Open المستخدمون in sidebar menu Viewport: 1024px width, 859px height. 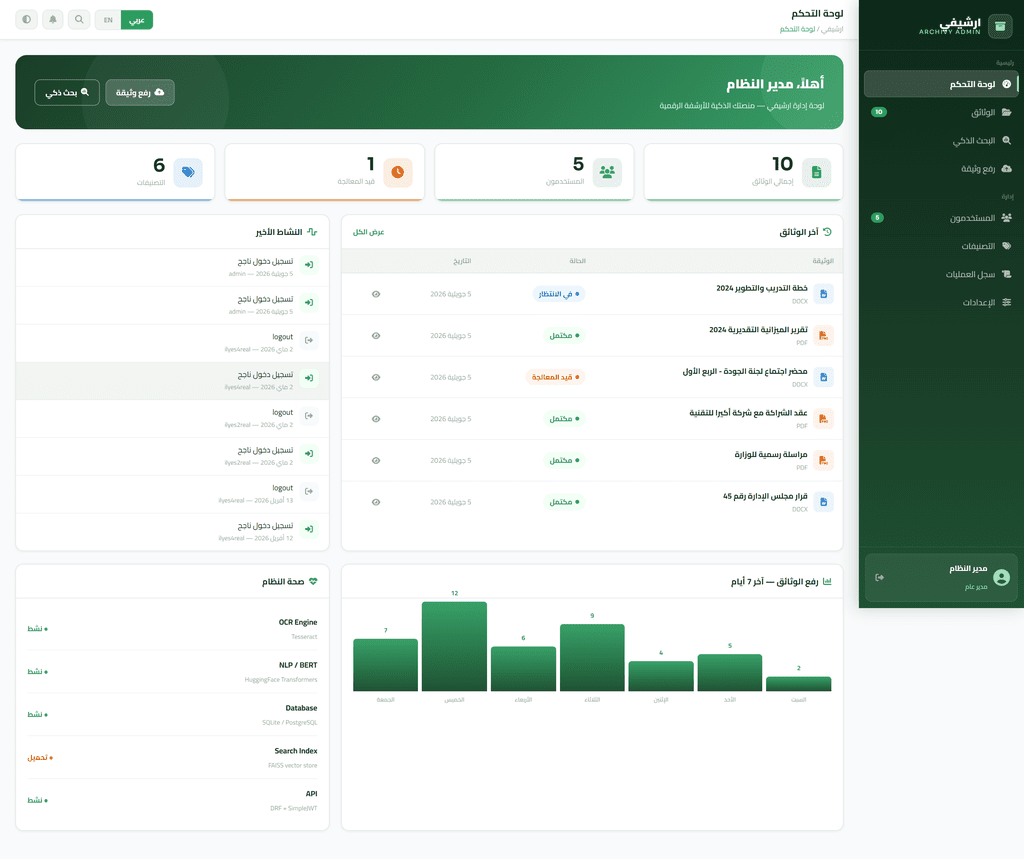(x=940, y=218)
